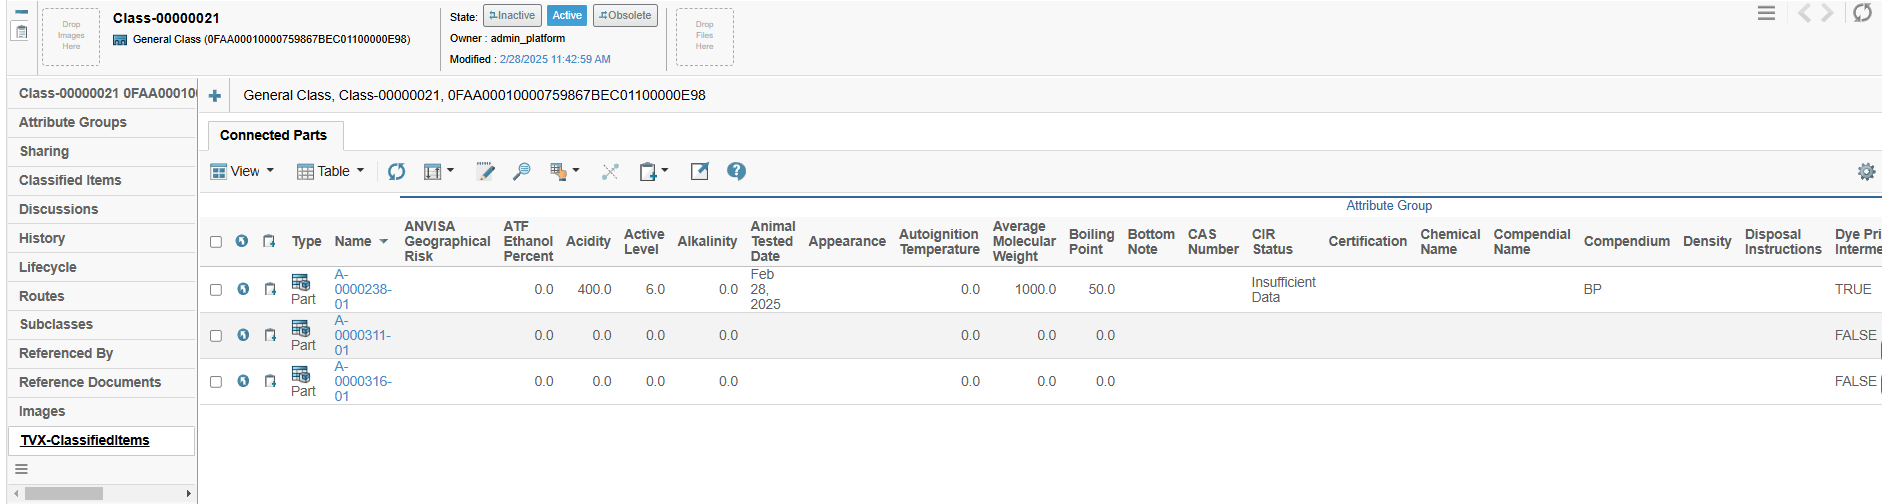This screenshot has width=1882, height=504.
Task: Open help with the question mark icon
Action: point(736,172)
